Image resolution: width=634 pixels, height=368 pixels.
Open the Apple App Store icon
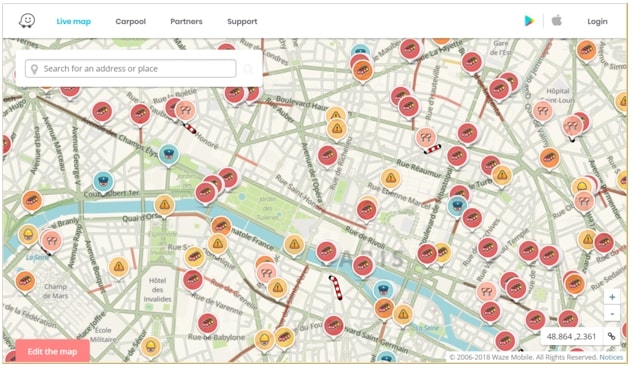coord(557,20)
